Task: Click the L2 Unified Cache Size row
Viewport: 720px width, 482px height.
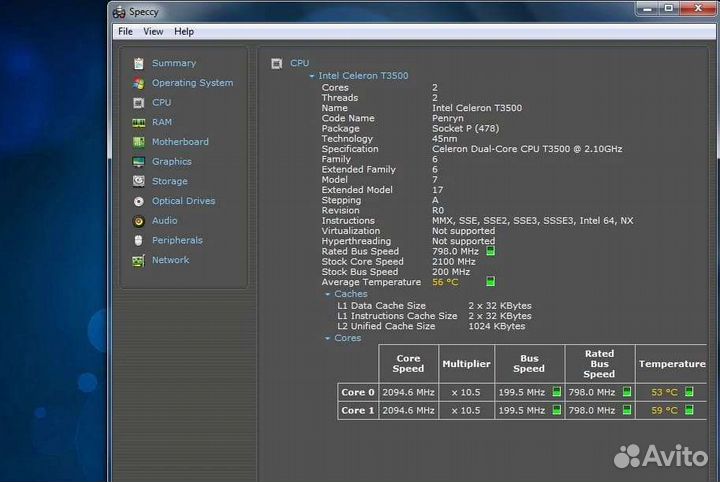Action: [x=431, y=326]
